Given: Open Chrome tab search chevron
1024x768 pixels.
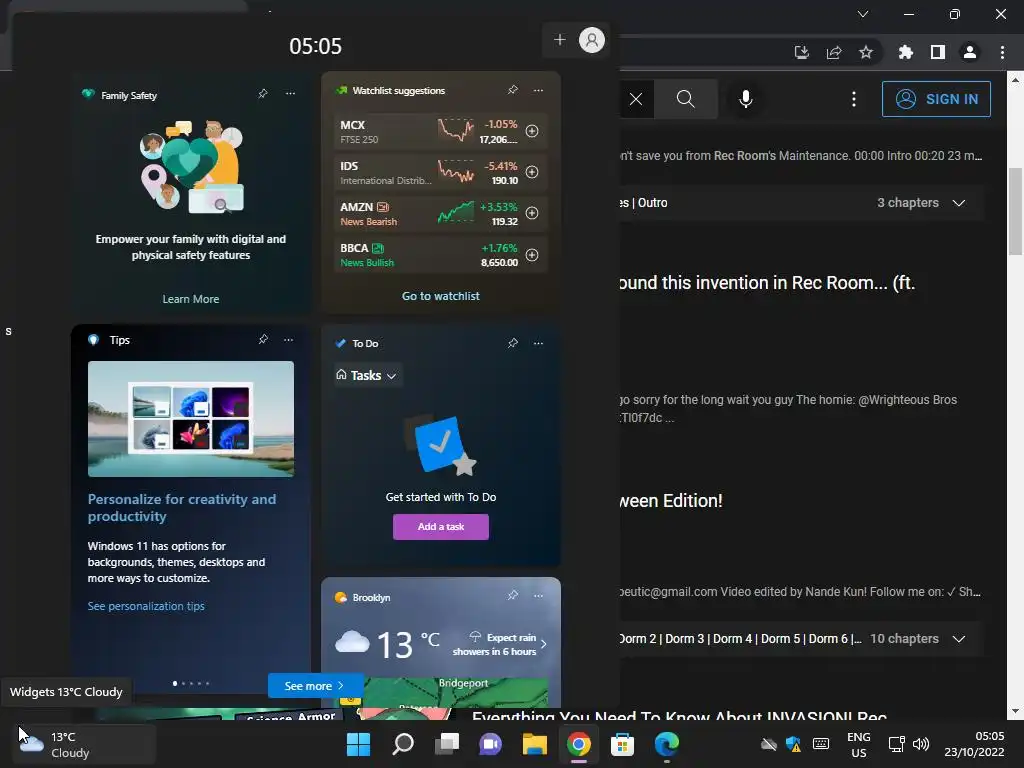Looking at the screenshot, I should [x=863, y=14].
